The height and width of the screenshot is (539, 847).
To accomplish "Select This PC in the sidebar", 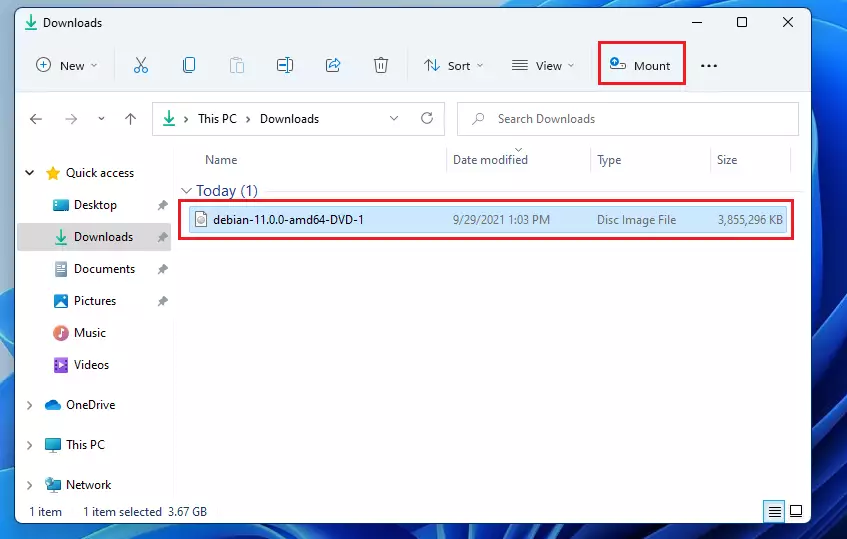I will (x=85, y=444).
